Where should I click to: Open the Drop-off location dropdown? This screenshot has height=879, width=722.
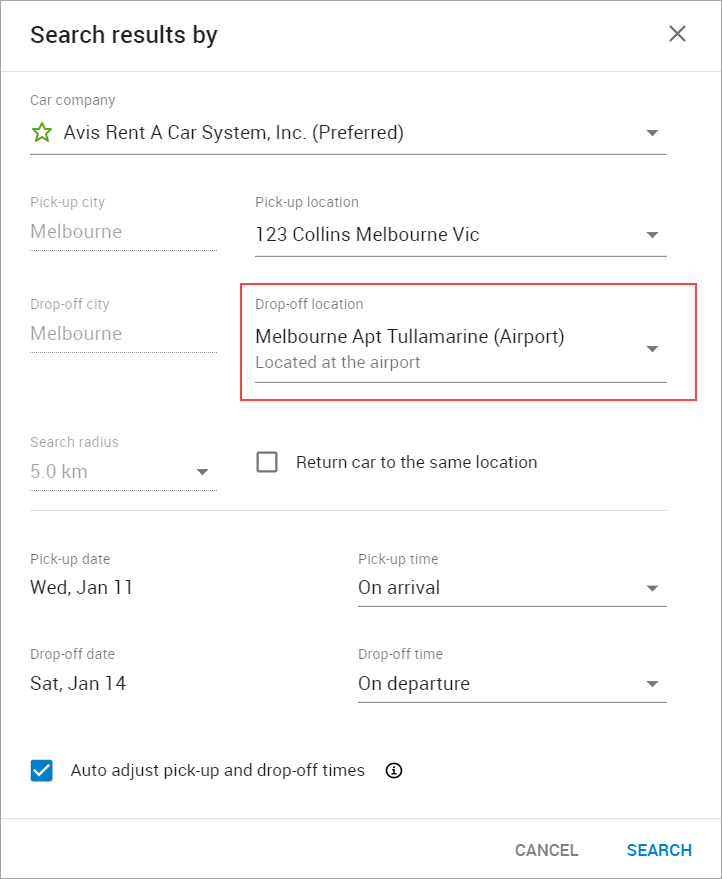[460, 348]
